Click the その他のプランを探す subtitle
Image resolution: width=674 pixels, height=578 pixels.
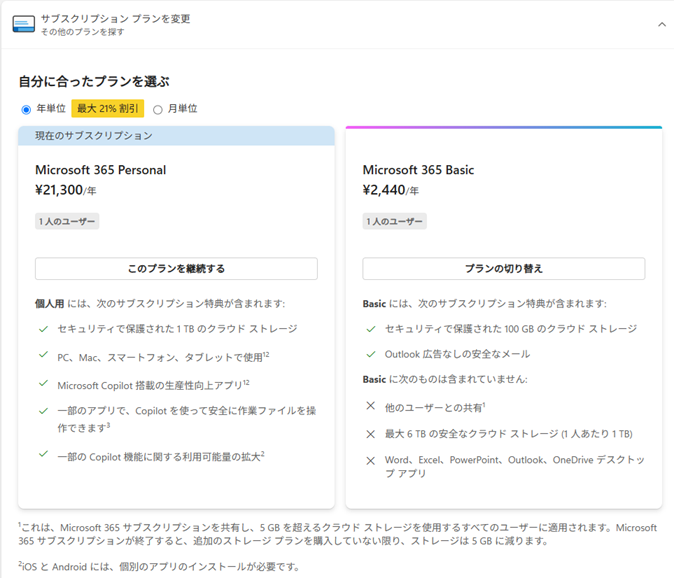[x=83, y=32]
